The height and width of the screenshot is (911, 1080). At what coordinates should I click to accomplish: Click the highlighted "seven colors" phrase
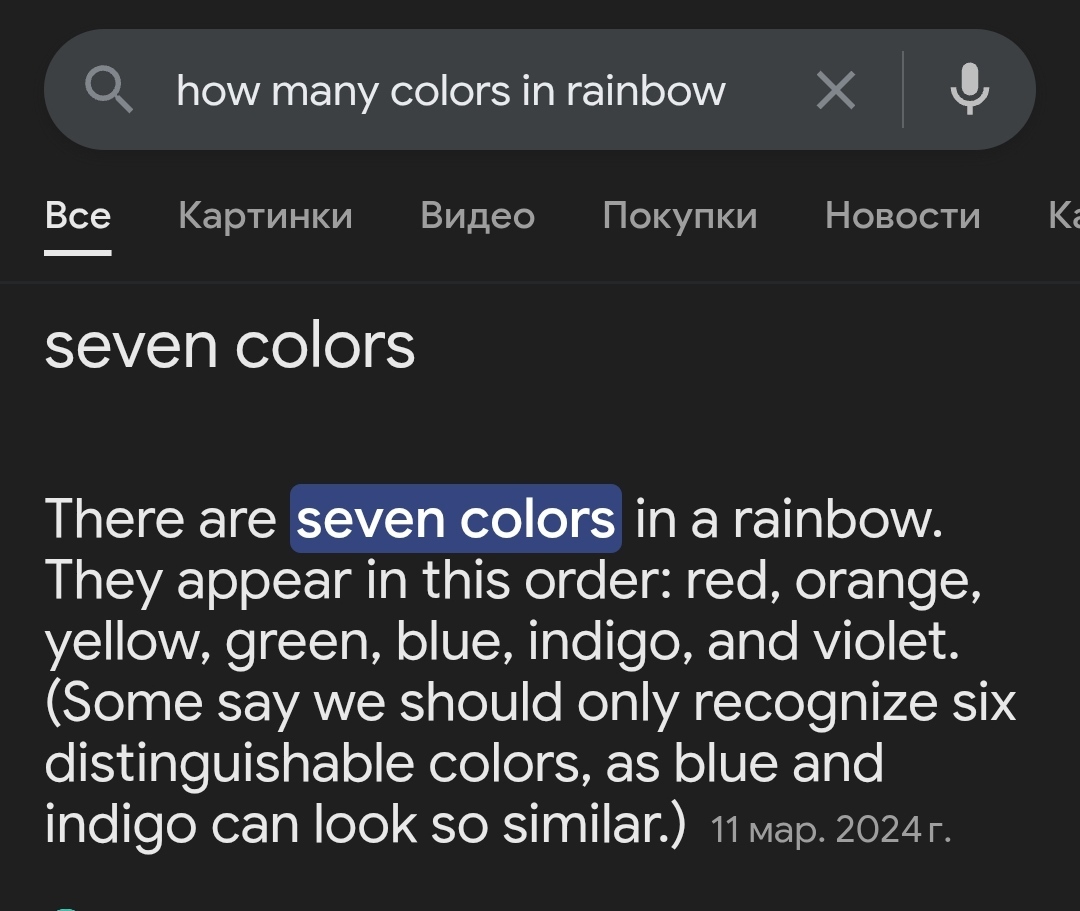(456, 519)
